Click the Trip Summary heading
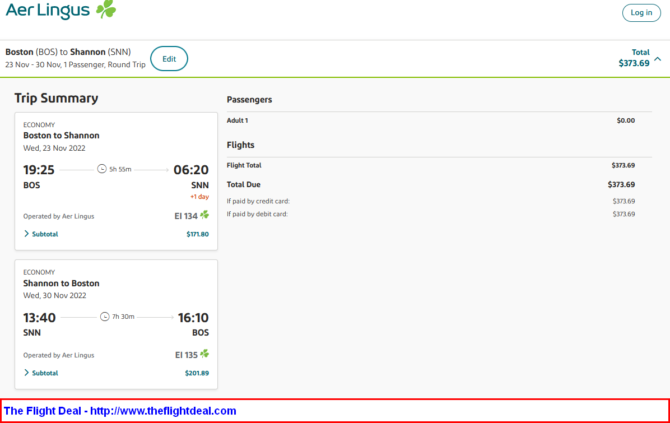670x423 pixels. (56, 98)
